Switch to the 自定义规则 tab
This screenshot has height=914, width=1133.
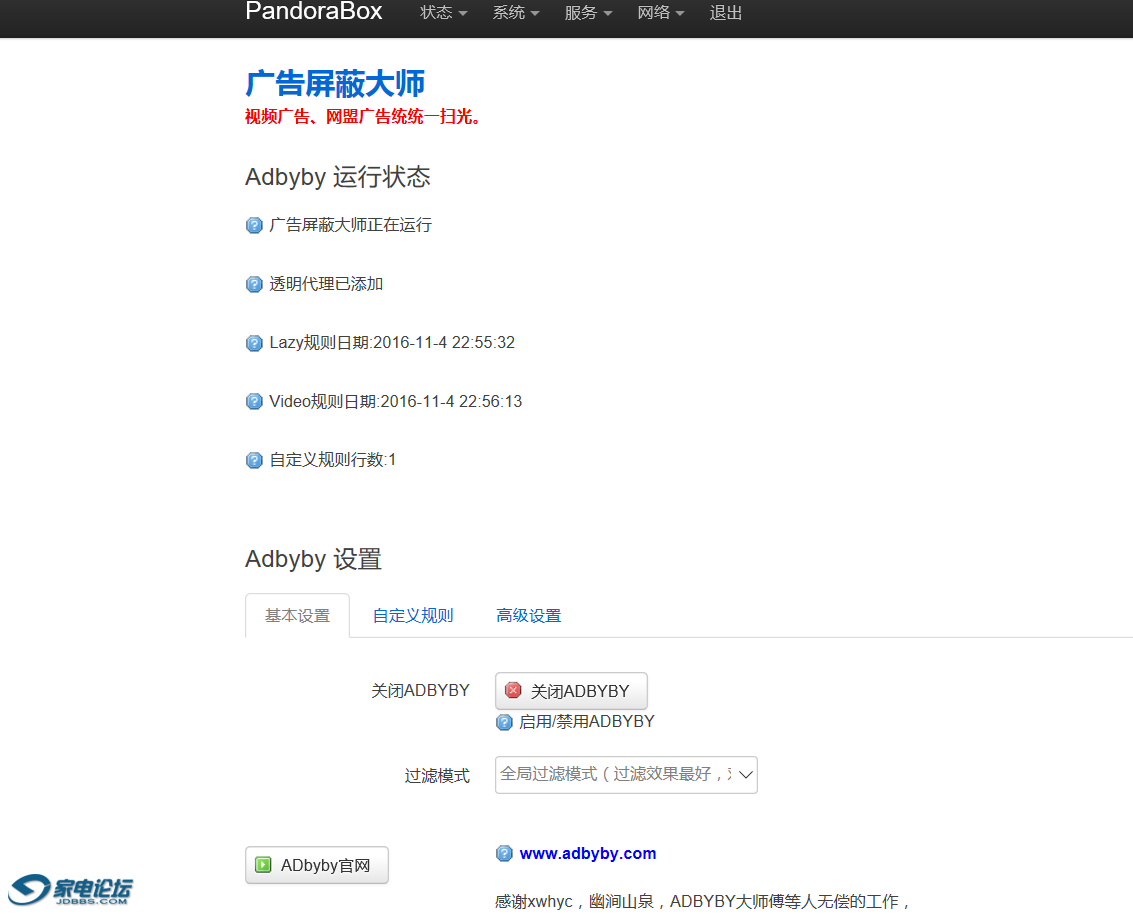[x=413, y=616]
